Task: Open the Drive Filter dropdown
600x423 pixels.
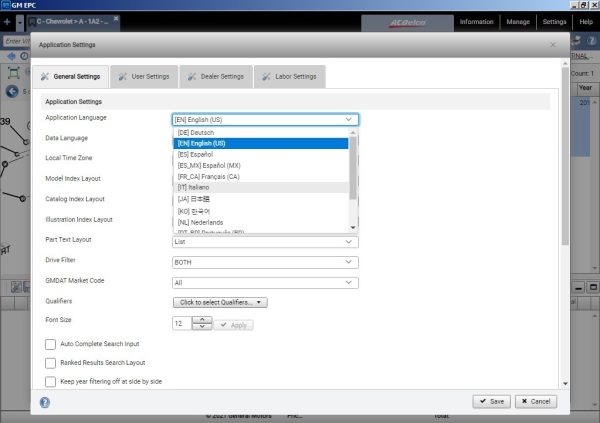Action: [x=265, y=263]
